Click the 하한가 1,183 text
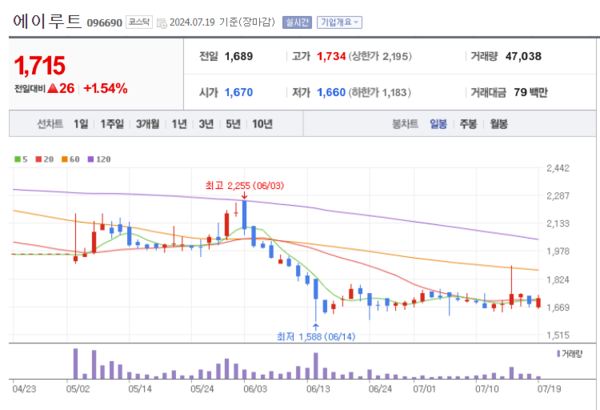Image resolution: width=600 pixels, height=410 pixels. (x=380, y=92)
